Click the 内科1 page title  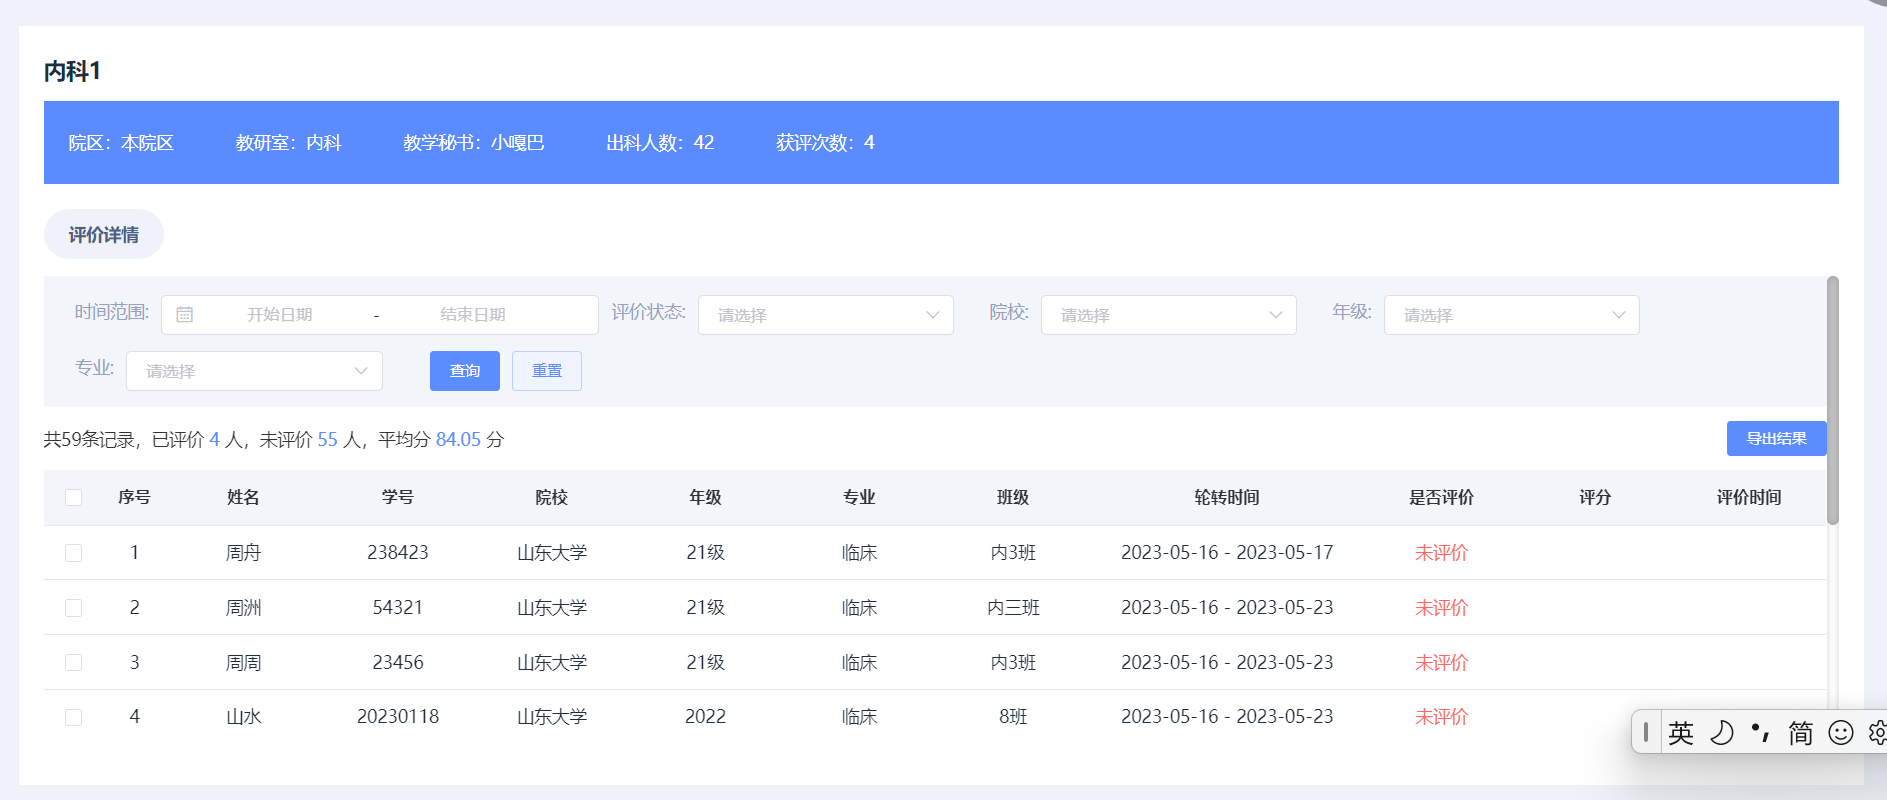pos(72,71)
